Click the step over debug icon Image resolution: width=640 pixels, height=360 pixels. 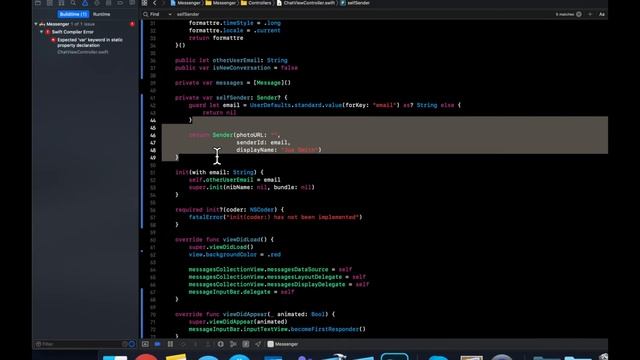click(183, 344)
